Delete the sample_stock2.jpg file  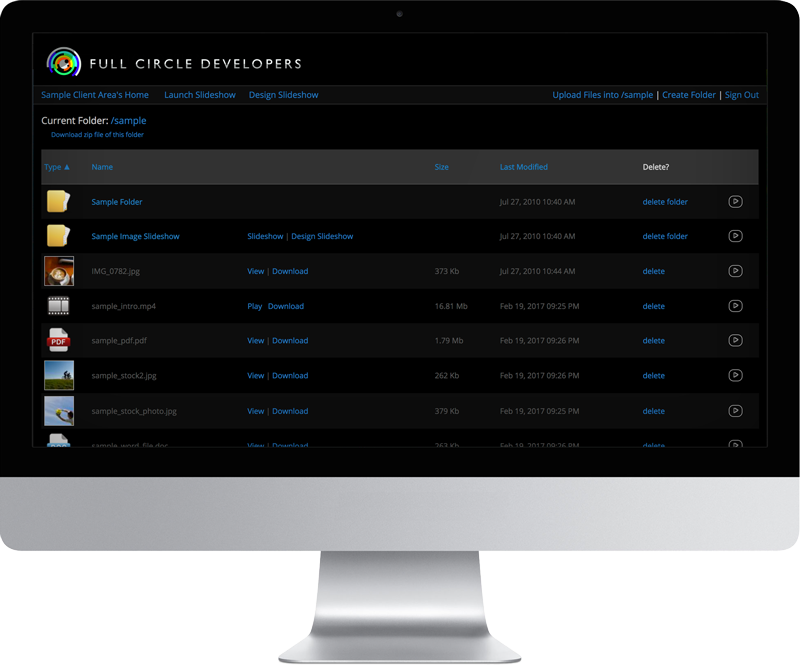(x=654, y=376)
